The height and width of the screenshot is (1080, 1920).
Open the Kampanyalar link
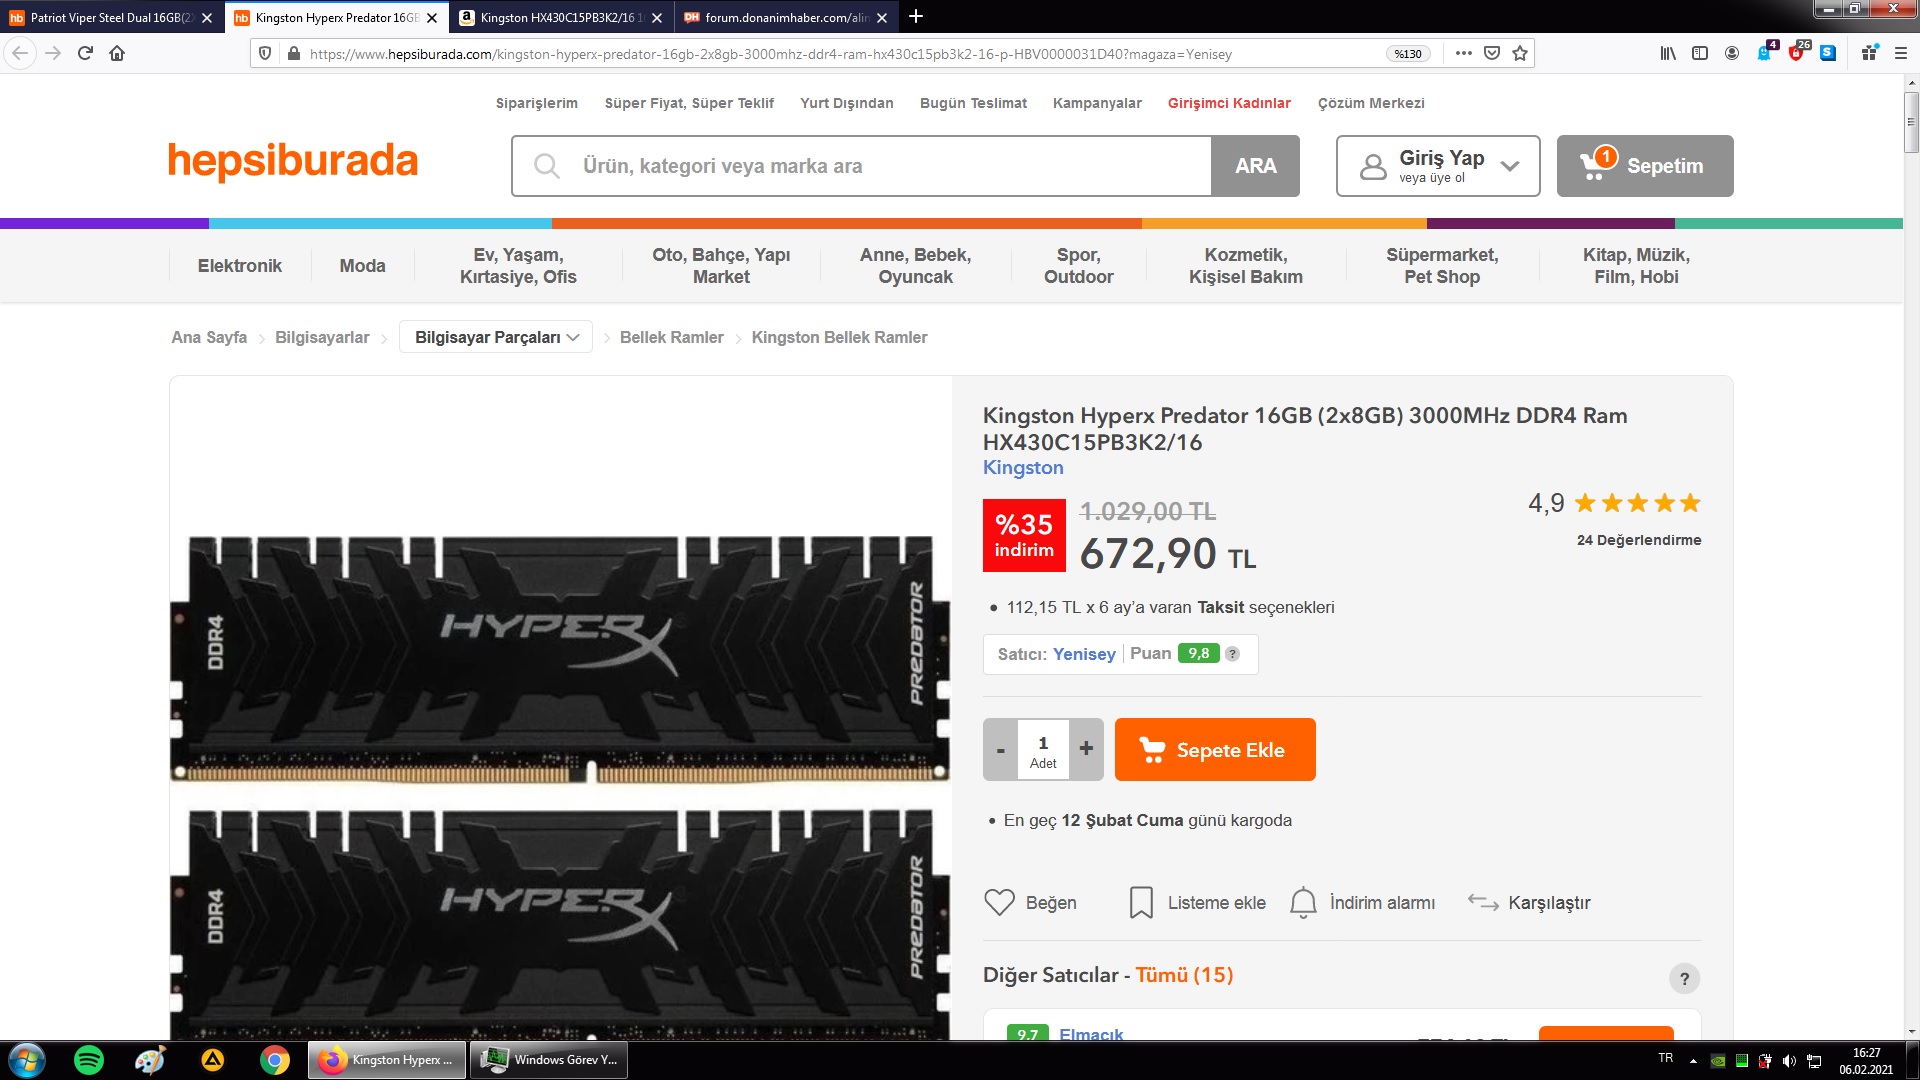point(1097,103)
